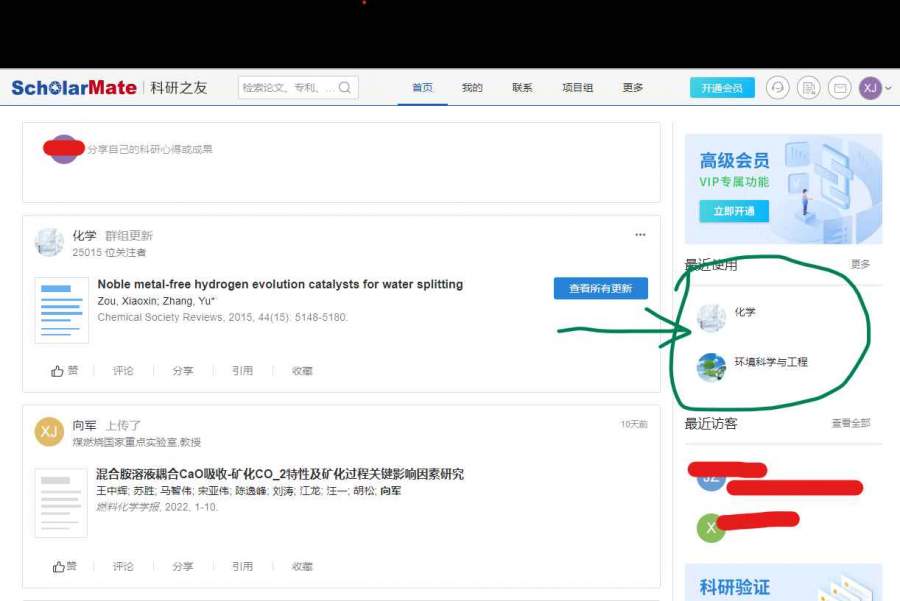The width and height of the screenshot is (900, 601).
Task: Expand the account dropdown arrow
Action: click(x=889, y=88)
